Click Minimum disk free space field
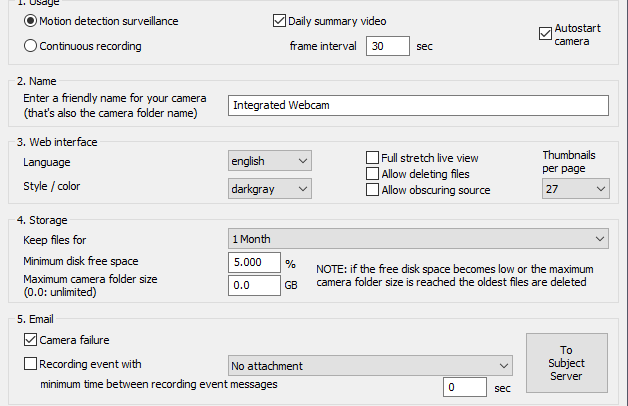The height and width of the screenshot is (406, 628). tap(254, 263)
